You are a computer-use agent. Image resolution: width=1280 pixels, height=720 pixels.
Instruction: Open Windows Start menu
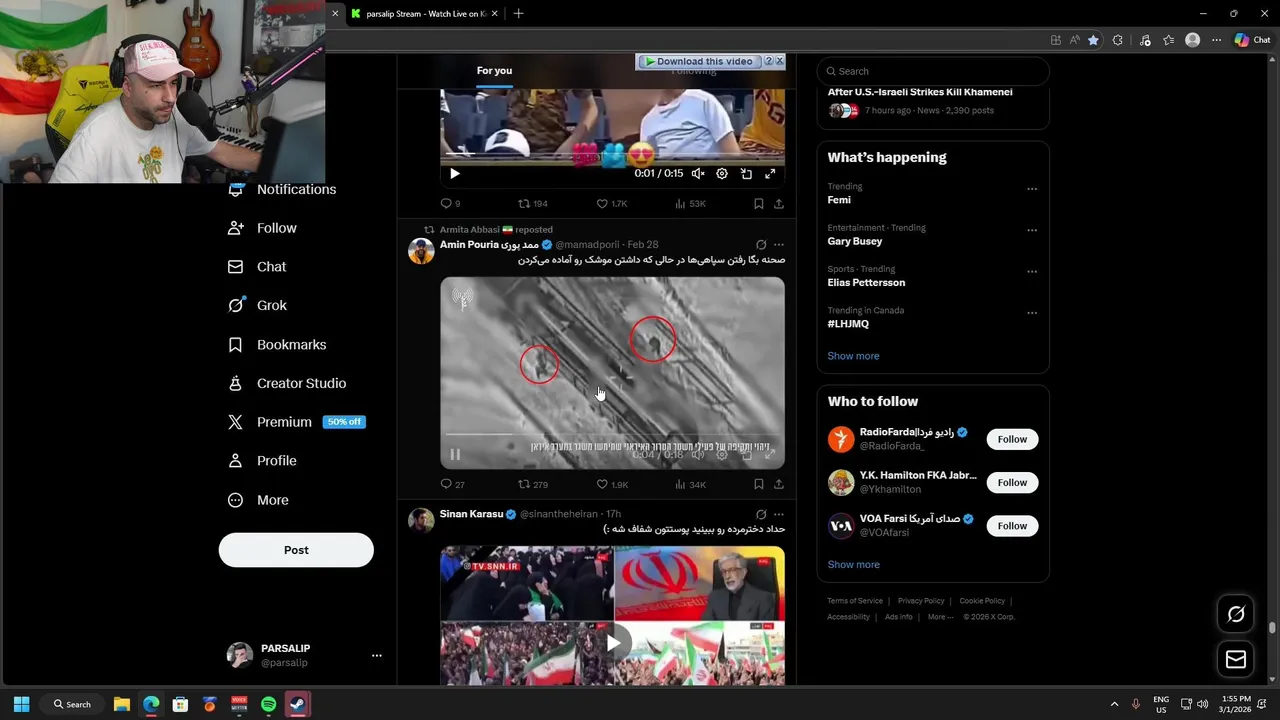21,704
